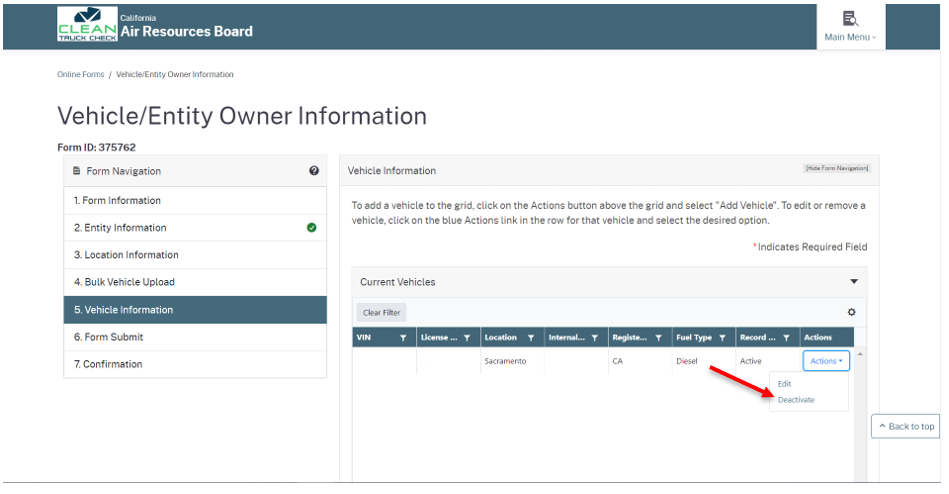Filter the VIN column
The image size is (949, 494).
403,338
